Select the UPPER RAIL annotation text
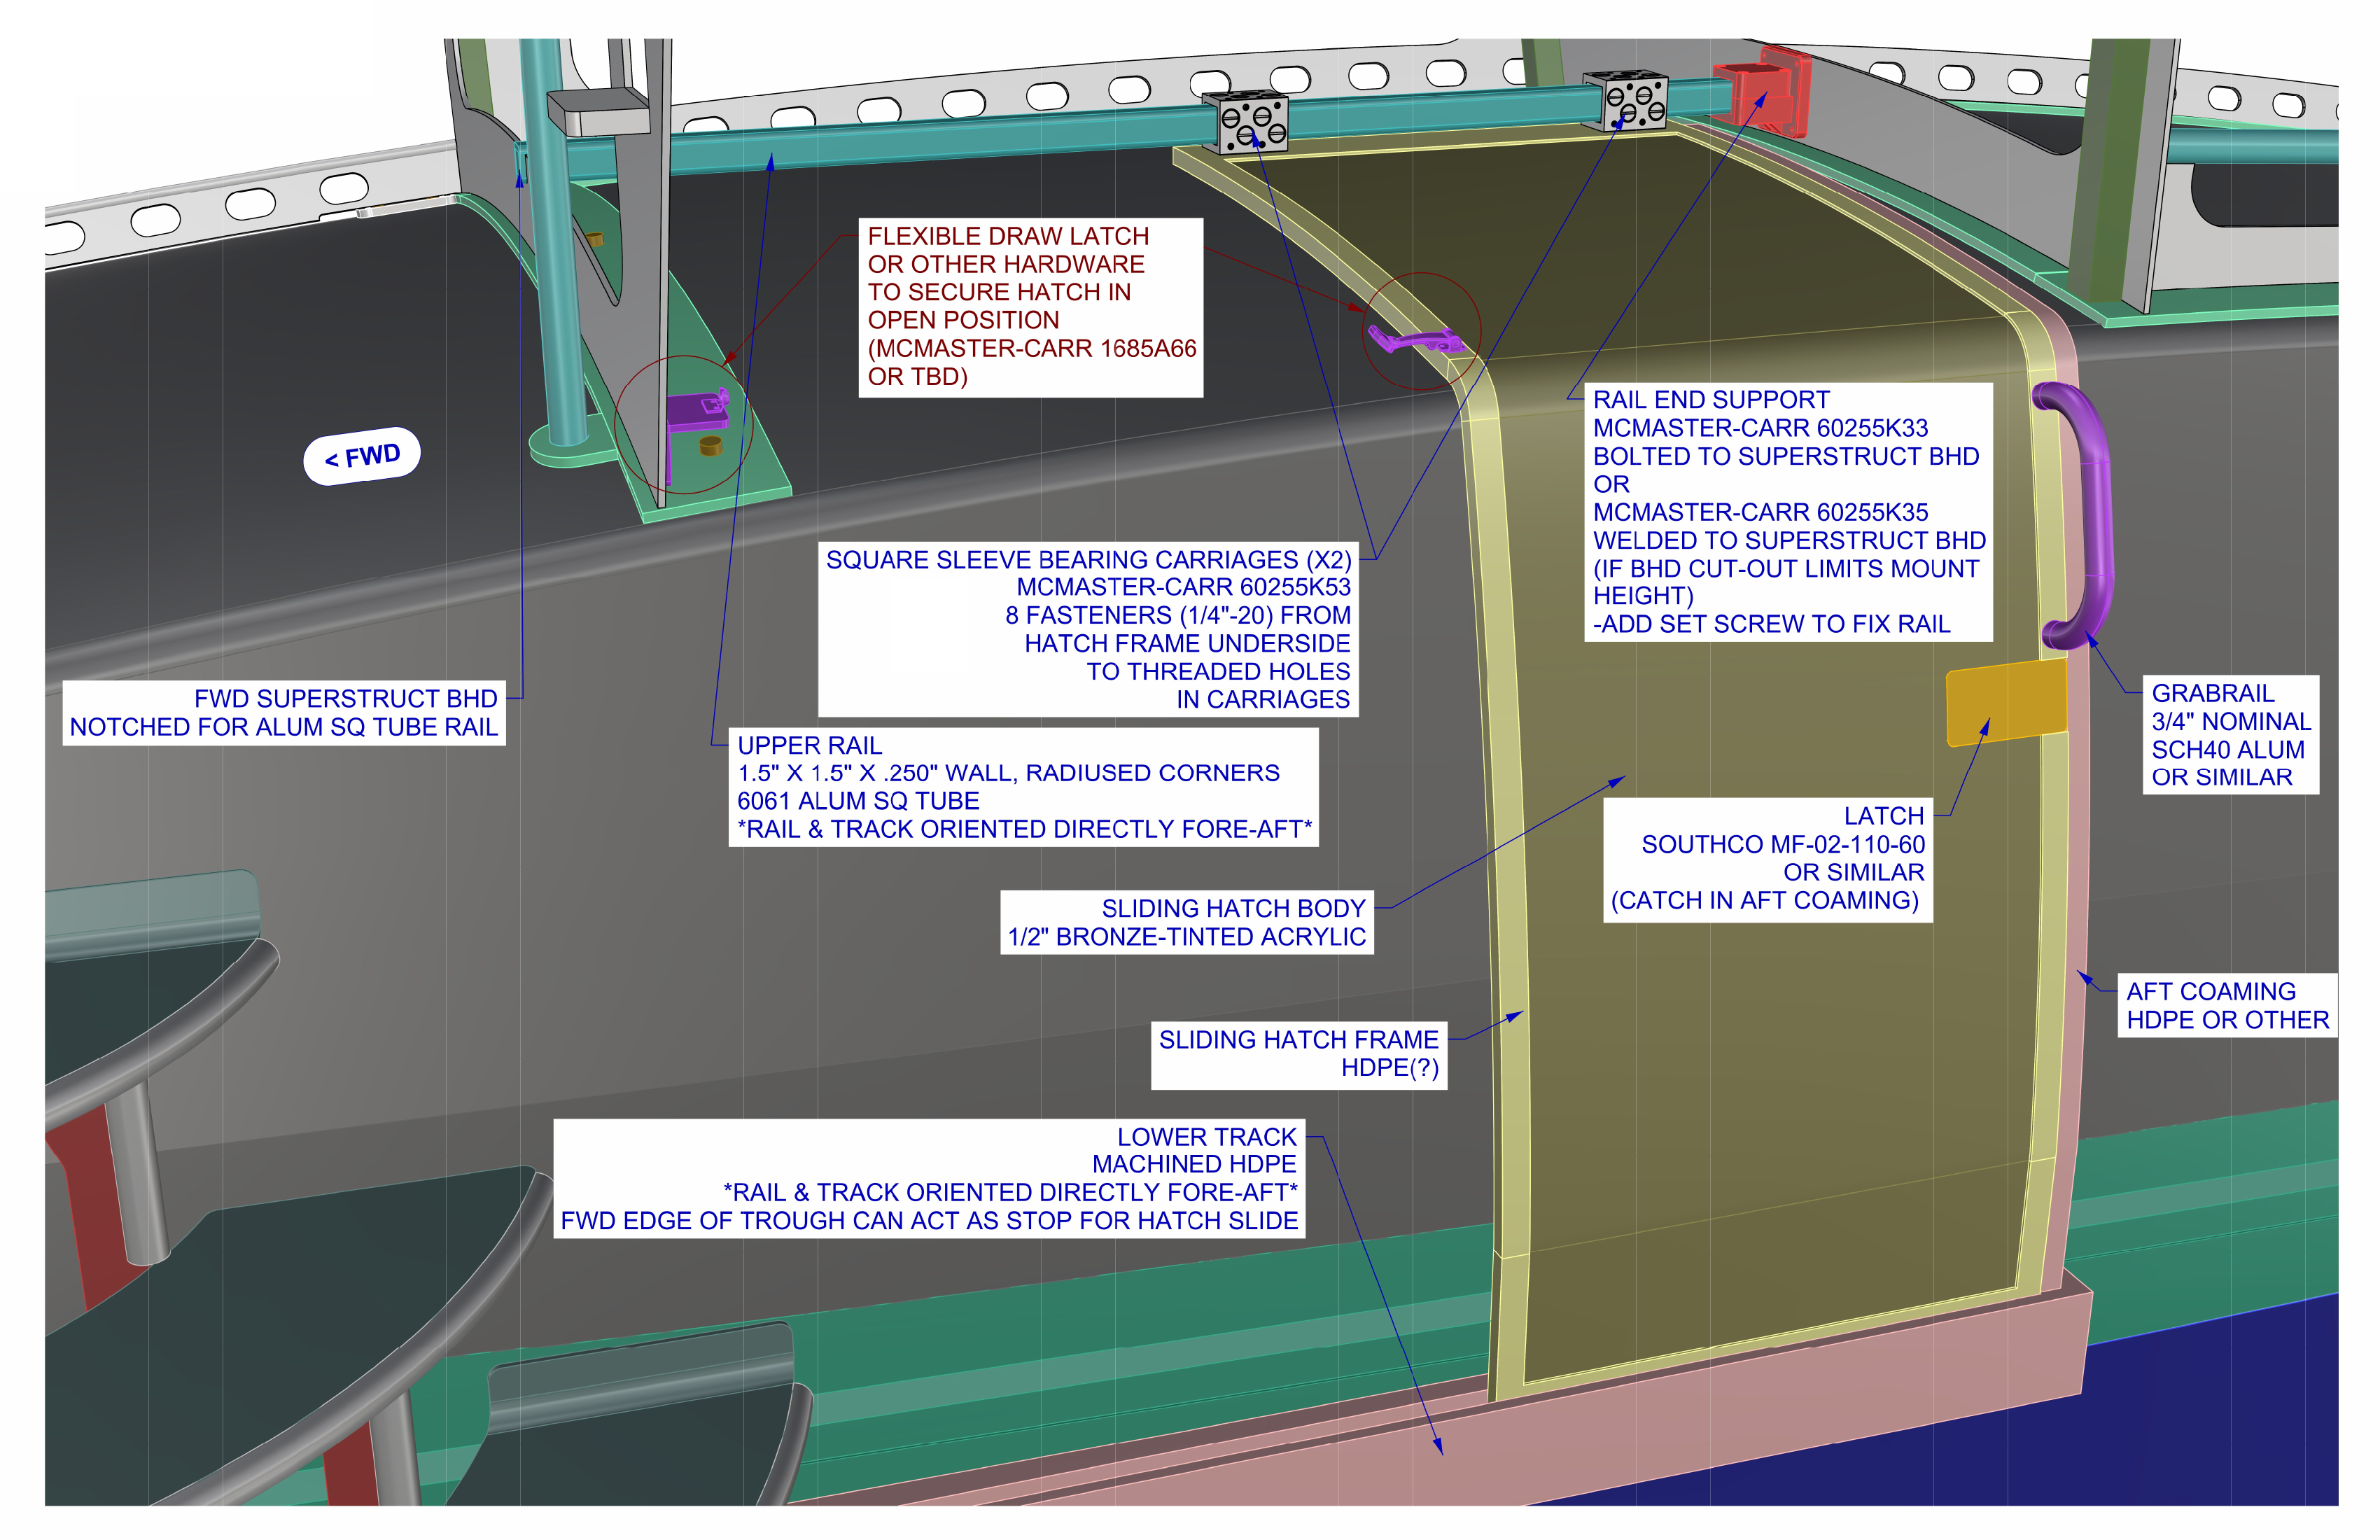Screen dimensions: 2380x1540 pyautogui.click(x=1023, y=787)
